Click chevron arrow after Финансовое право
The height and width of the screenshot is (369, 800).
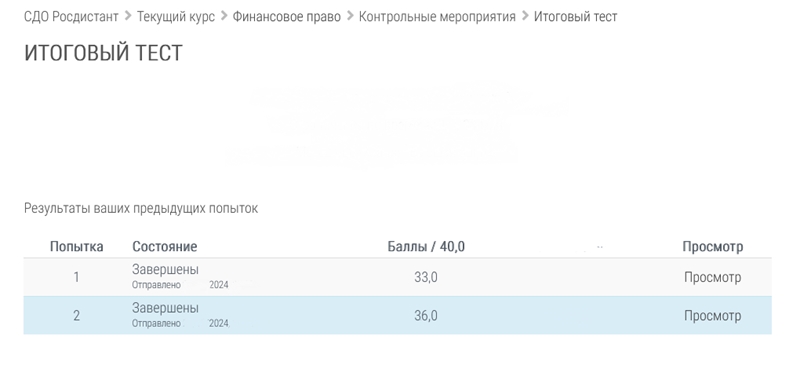tap(349, 16)
